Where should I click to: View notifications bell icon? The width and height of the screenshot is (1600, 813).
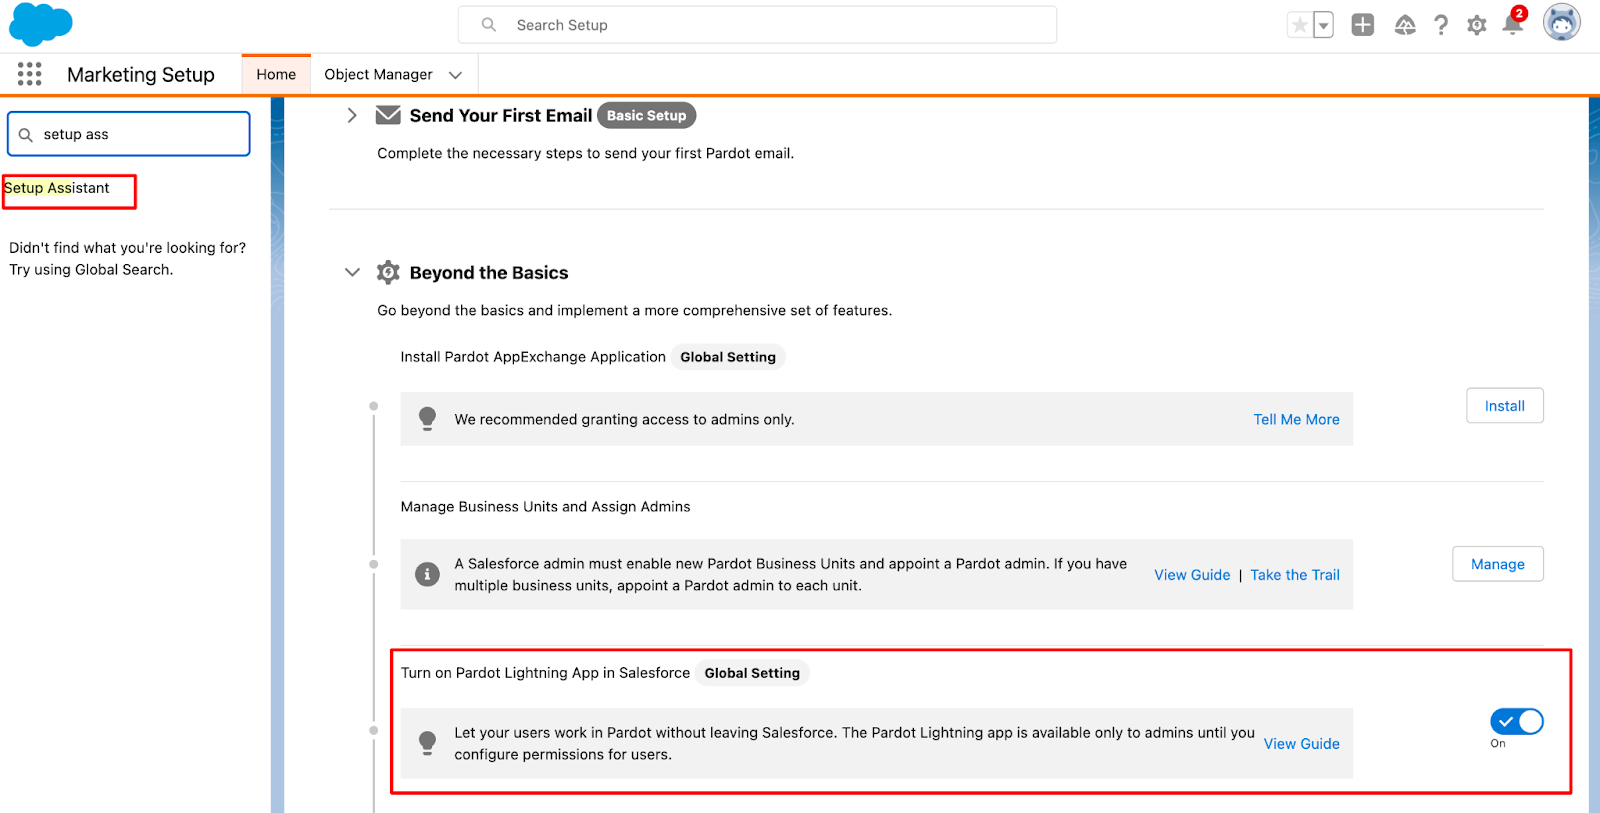pyautogui.click(x=1512, y=26)
